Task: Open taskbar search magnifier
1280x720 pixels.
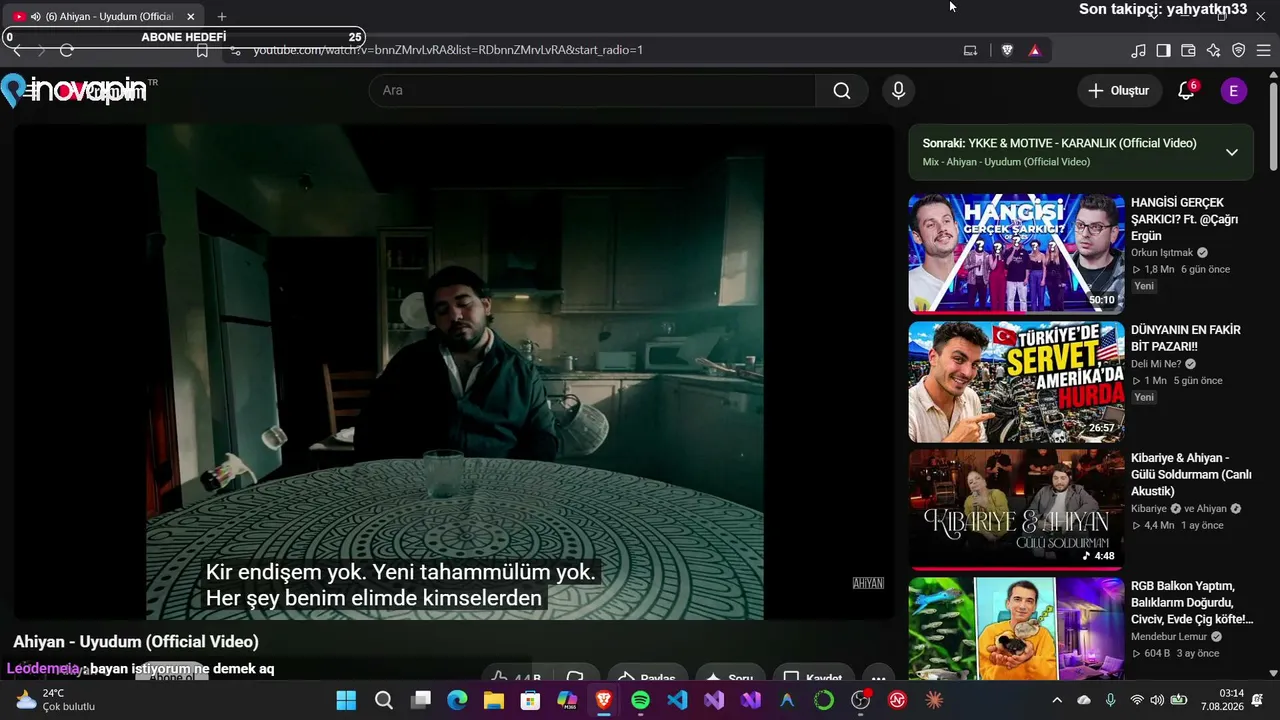Action: (x=383, y=700)
